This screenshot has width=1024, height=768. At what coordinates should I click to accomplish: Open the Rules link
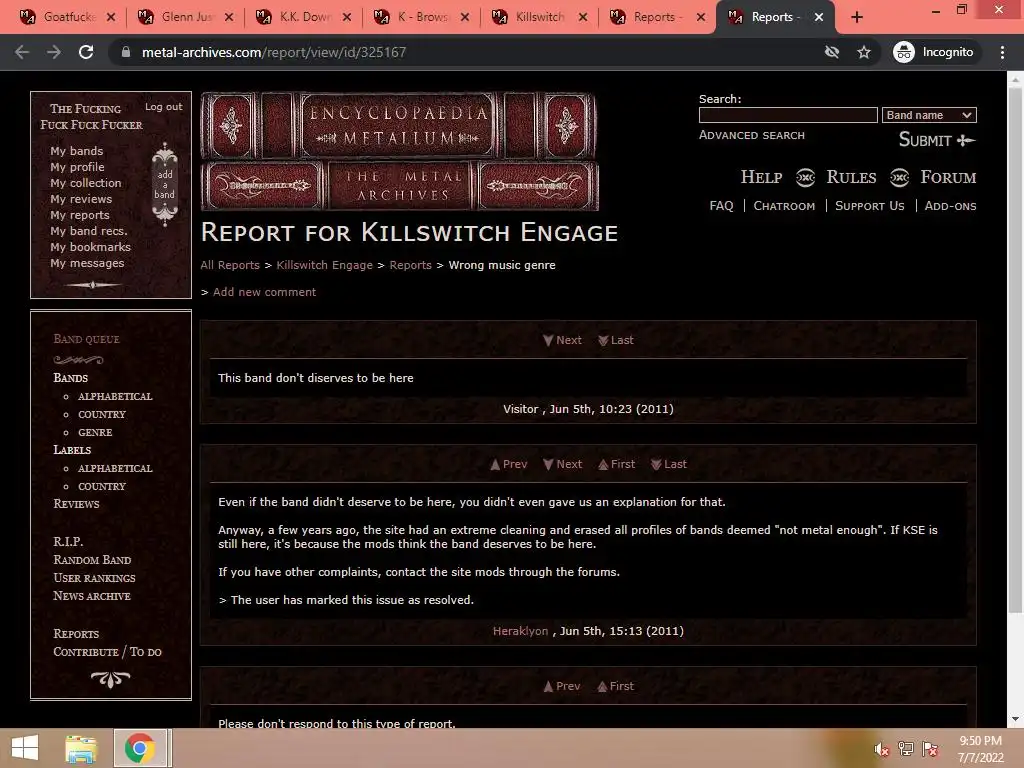851,177
